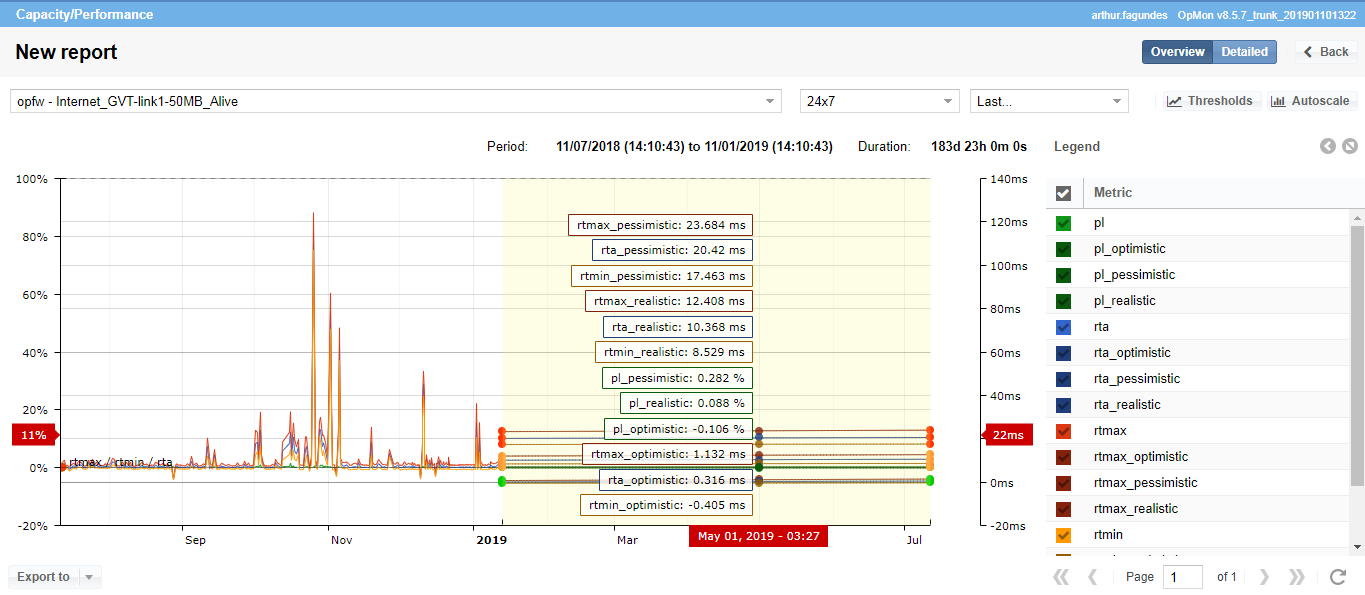Image resolution: width=1365 pixels, height=595 pixels.
Task: Switch to the Detailed tab
Action: coord(1244,52)
